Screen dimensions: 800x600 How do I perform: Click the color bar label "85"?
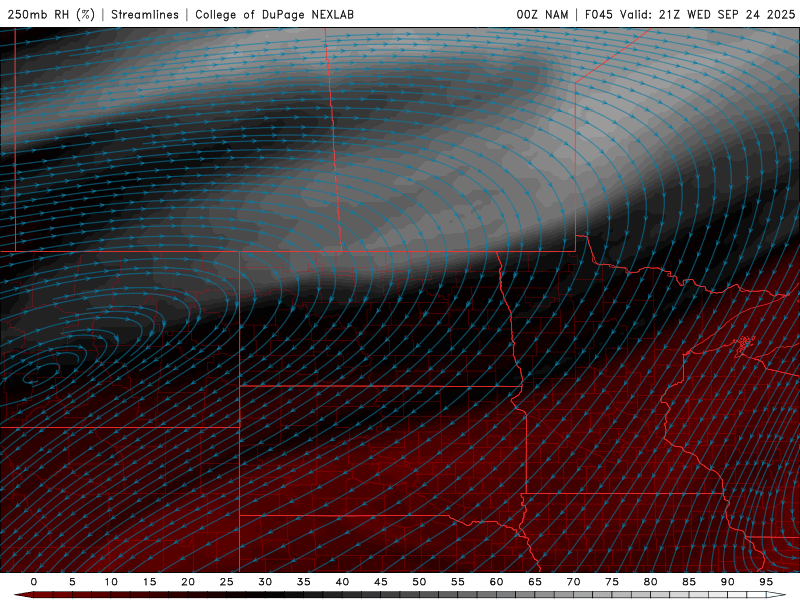click(689, 582)
